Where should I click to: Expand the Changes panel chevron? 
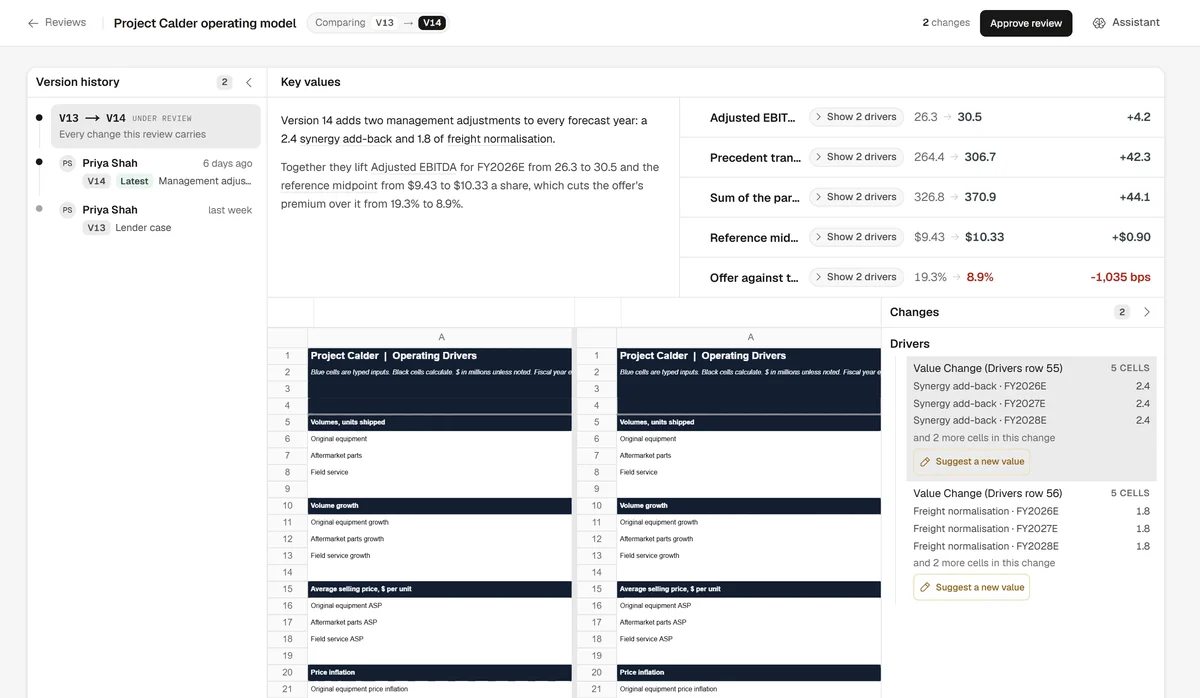[x=1147, y=312]
